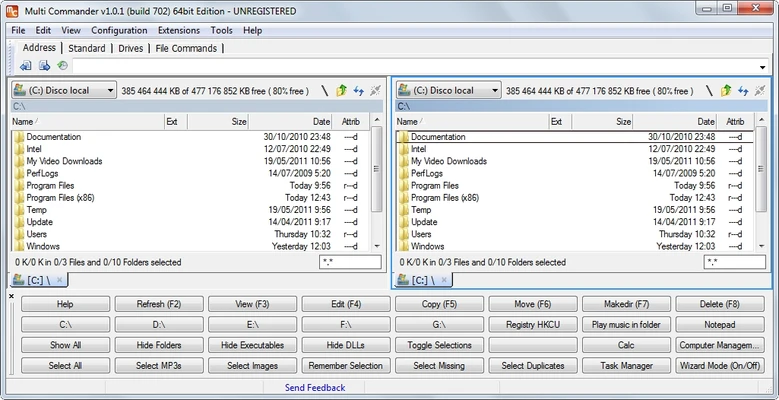The image size is (779, 400).
Task: Switch to the File Commands toolbar tab
Action: (186, 48)
